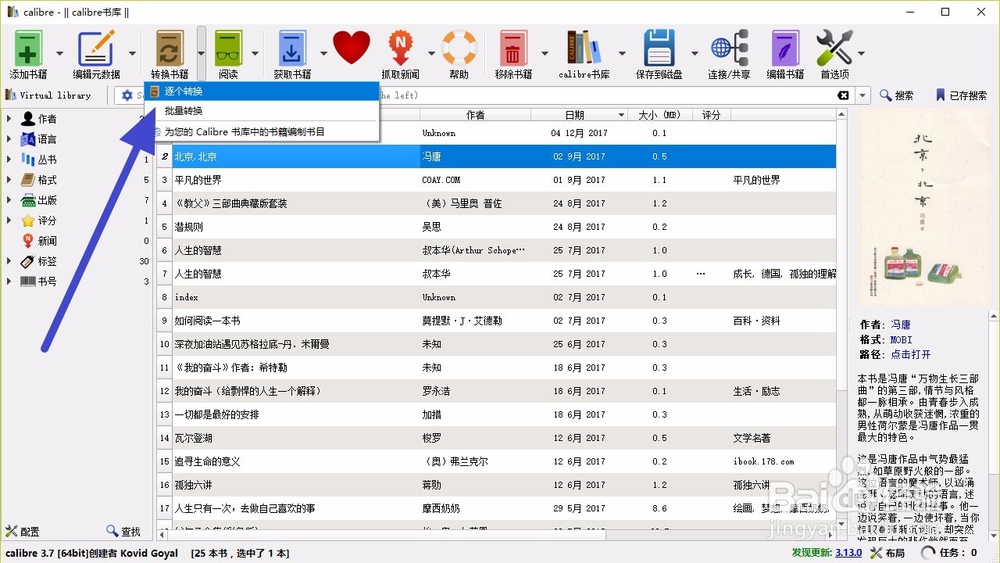The height and width of the screenshot is (563, 1000).
Task: Sort by the Author column header
Action: pyautogui.click(x=475, y=115)
